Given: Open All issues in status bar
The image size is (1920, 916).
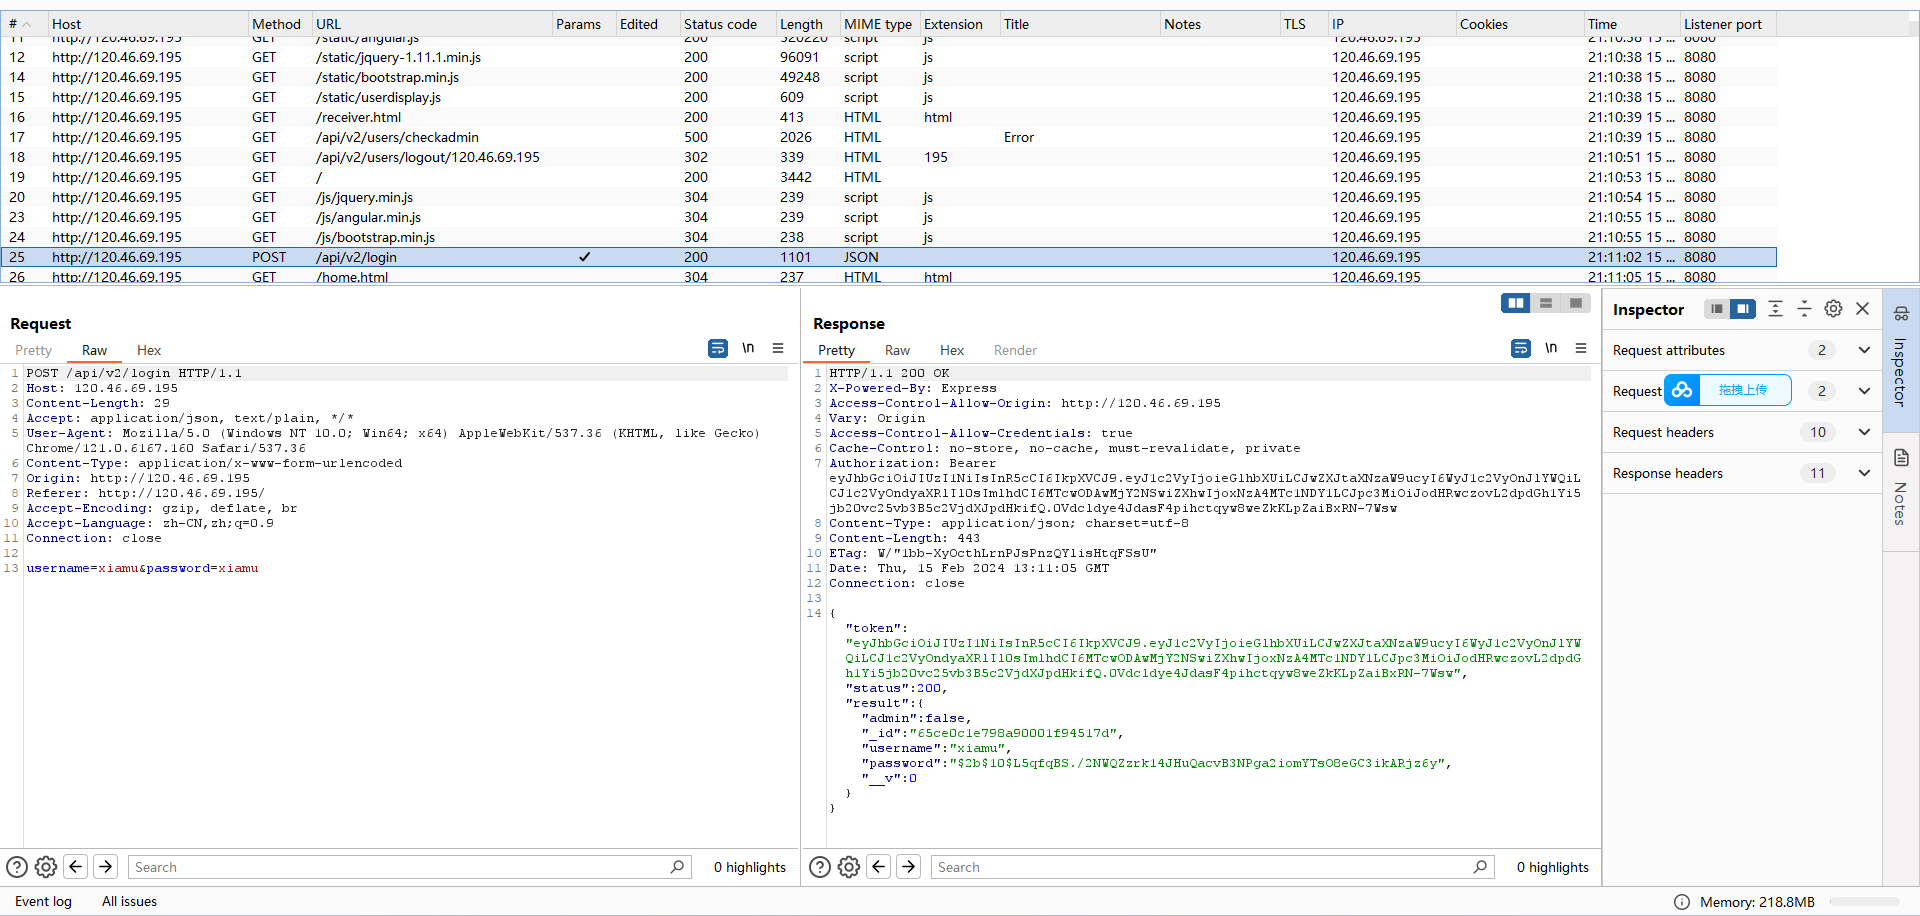Looking at the screenshot, I should click(129, 901).
